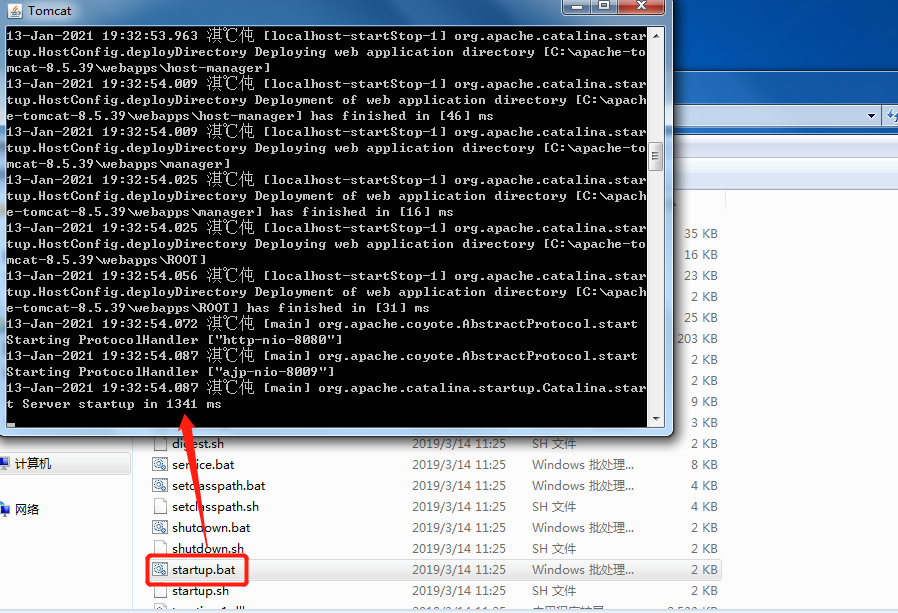
Task: Click the service.bat batch file icon
Action: [160, 464]
